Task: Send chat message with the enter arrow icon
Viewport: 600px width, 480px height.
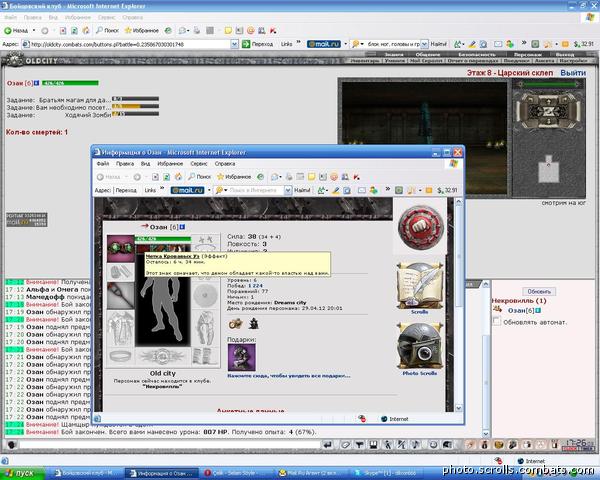Action: tap(328, 445)
